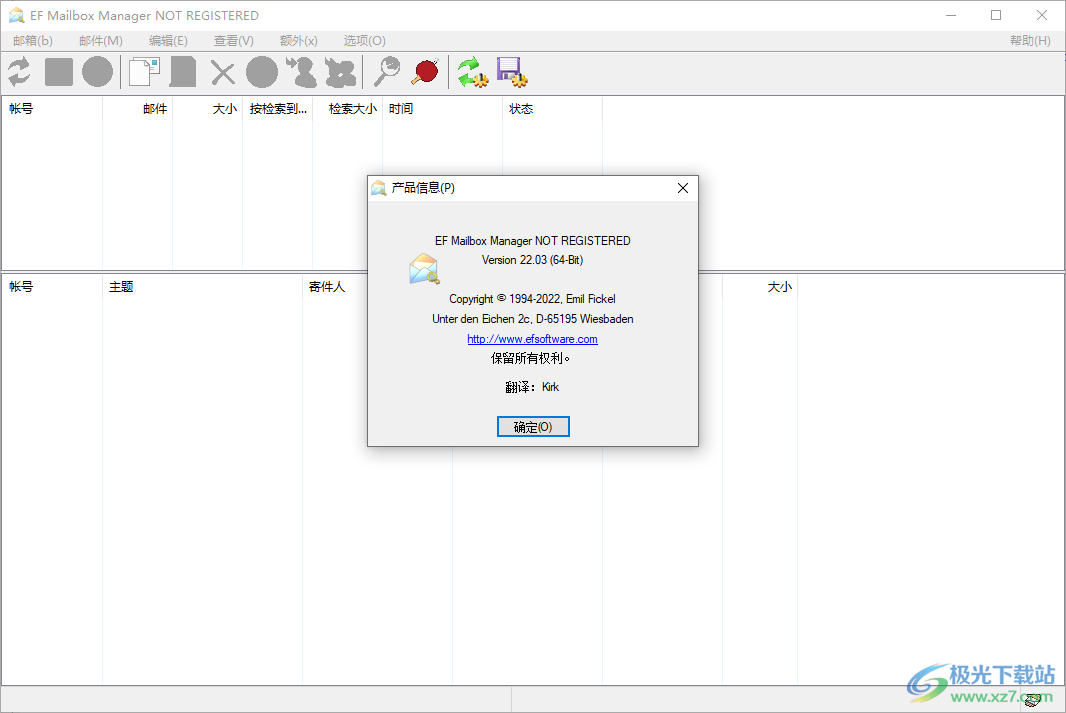Maximize the EF Mailbox Manager window

[x=996, y=15]
